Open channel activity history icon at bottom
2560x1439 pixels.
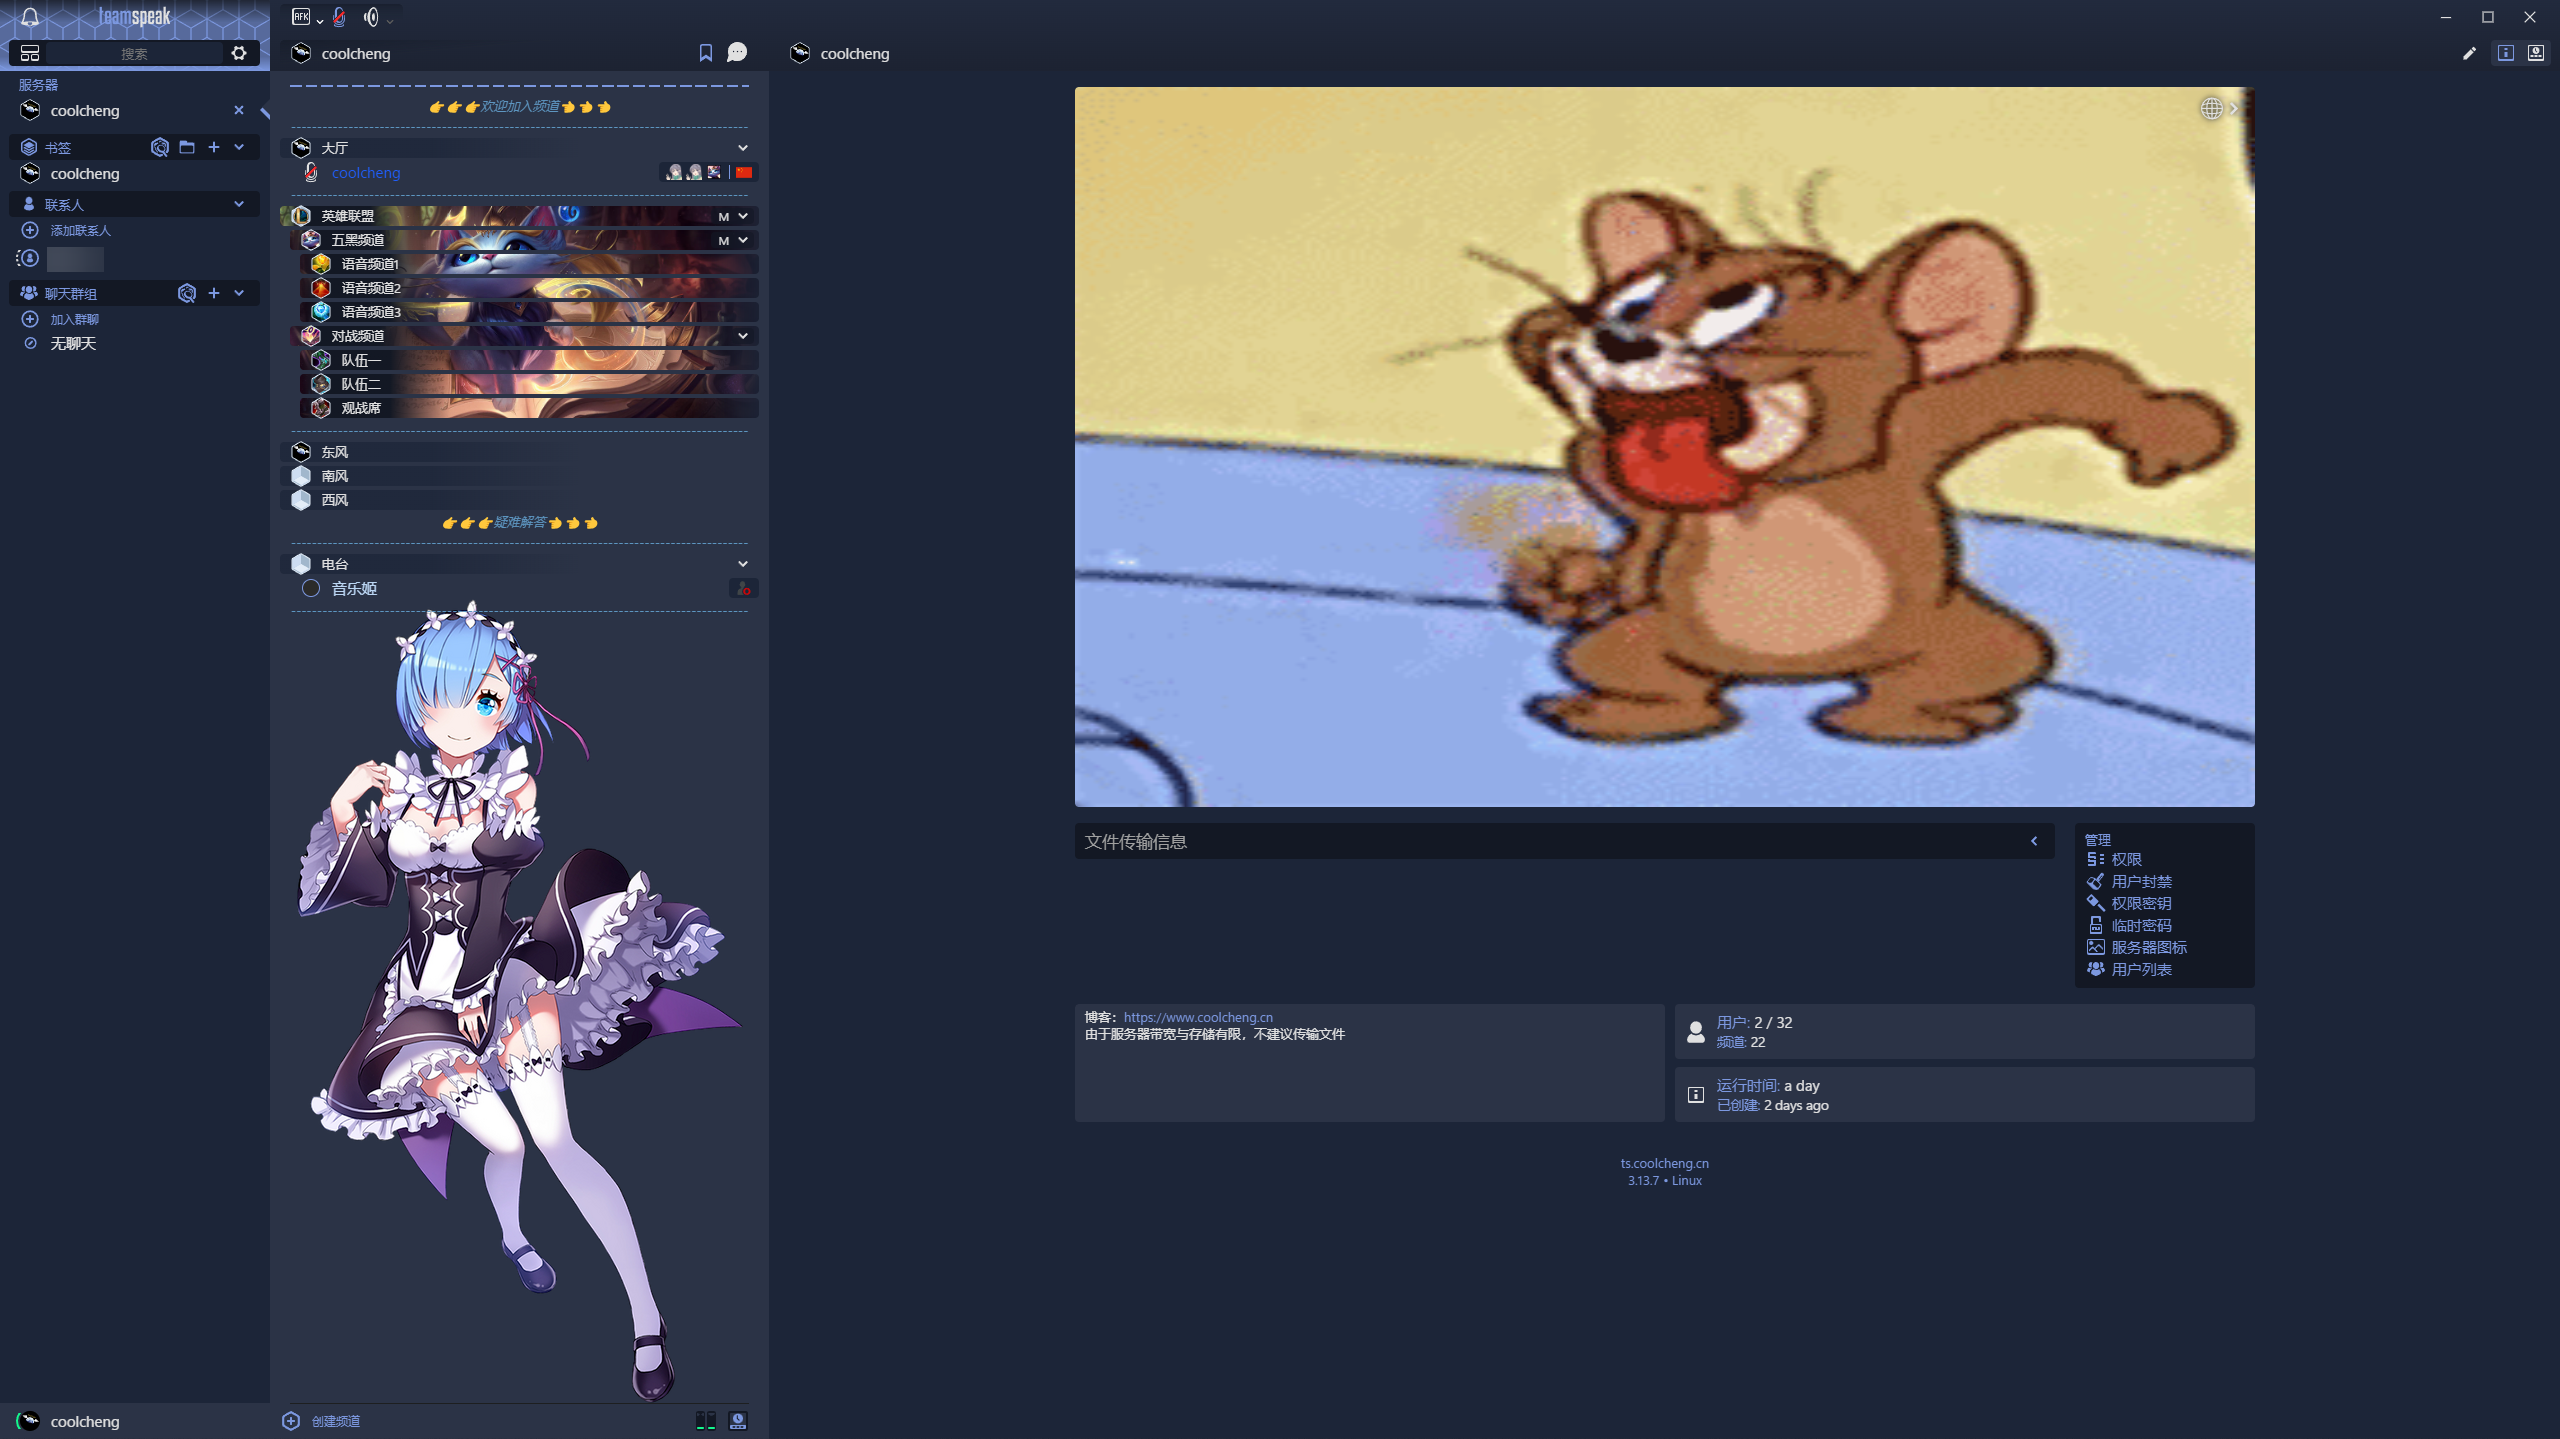[738, 1421]
